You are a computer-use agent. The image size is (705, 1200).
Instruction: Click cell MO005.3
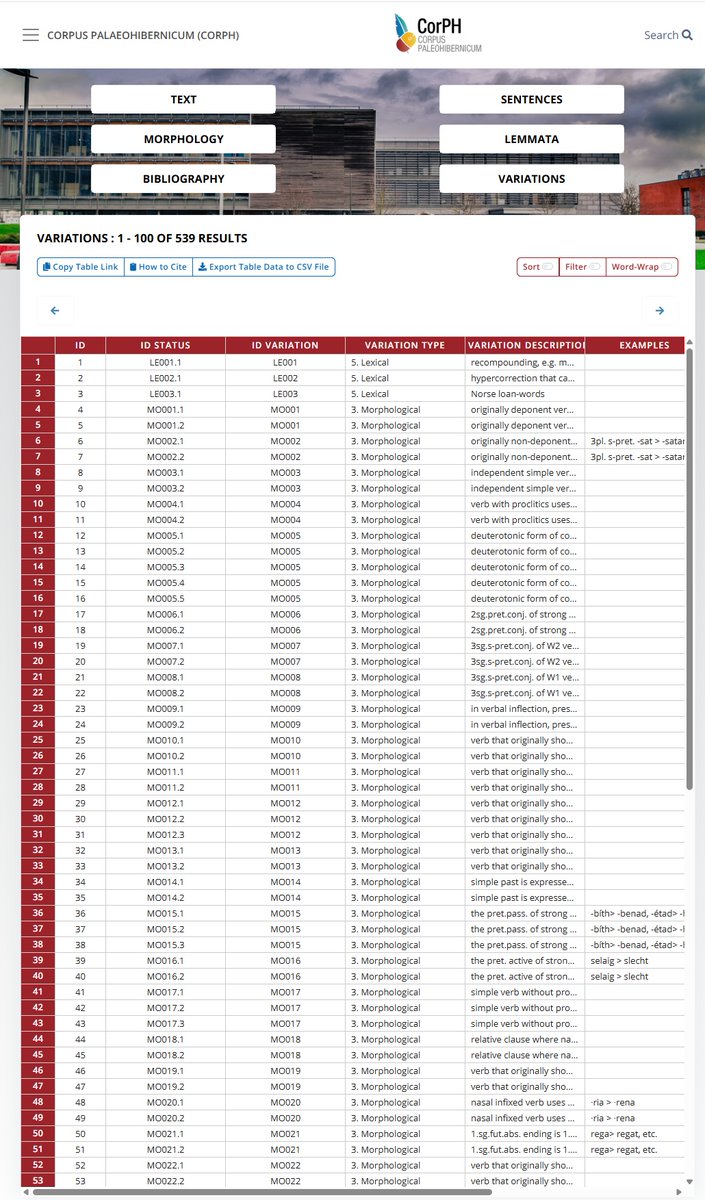pyautogui.click(x=165, y=567)
